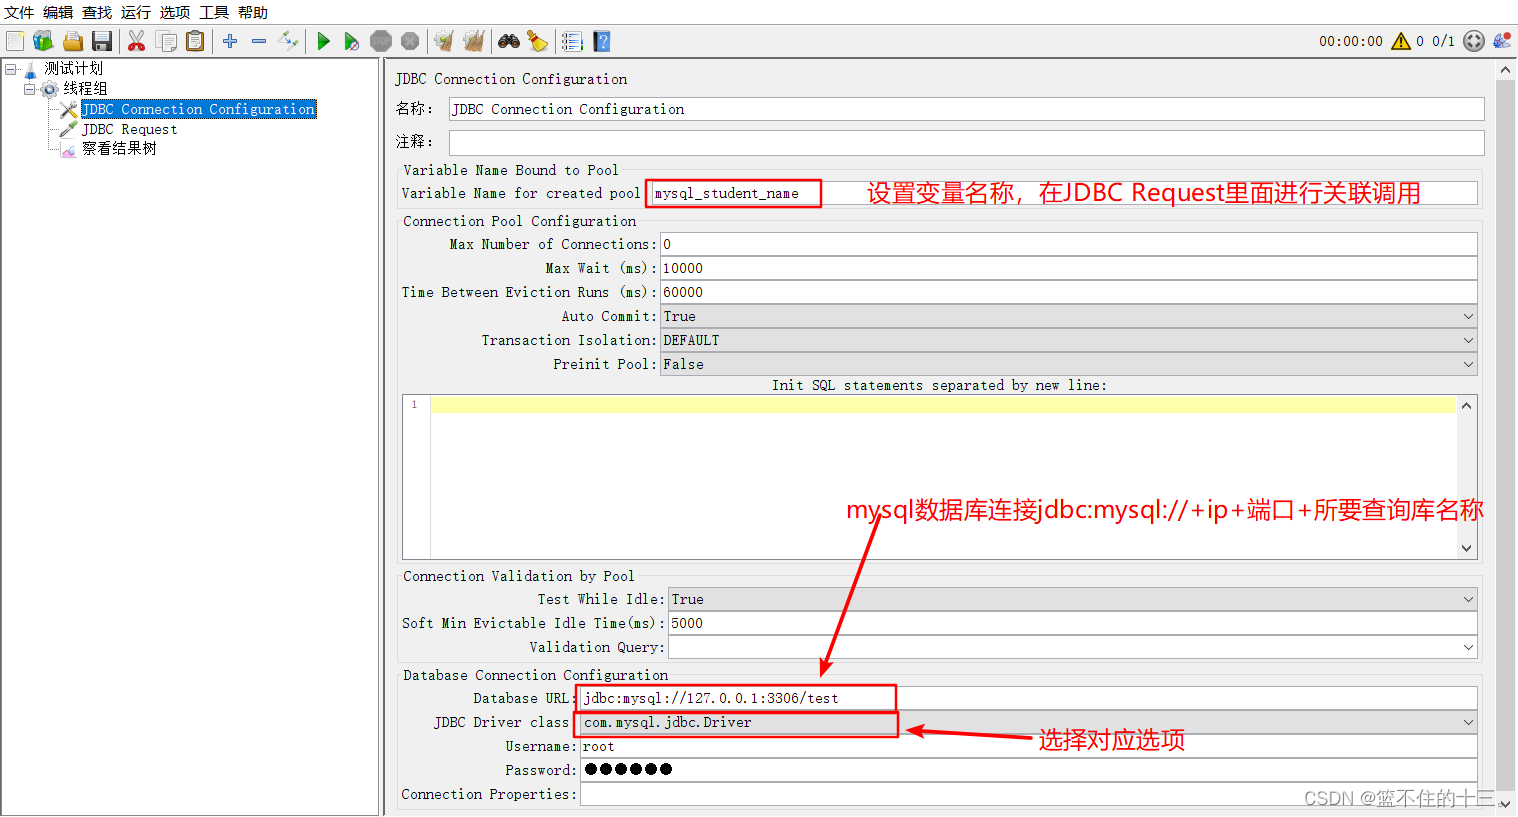Collapse the 测试计划 tree node
Image resolution: width=1518 pixels, height=817 pixels.
pyautogui.click(x=11, y=69)
